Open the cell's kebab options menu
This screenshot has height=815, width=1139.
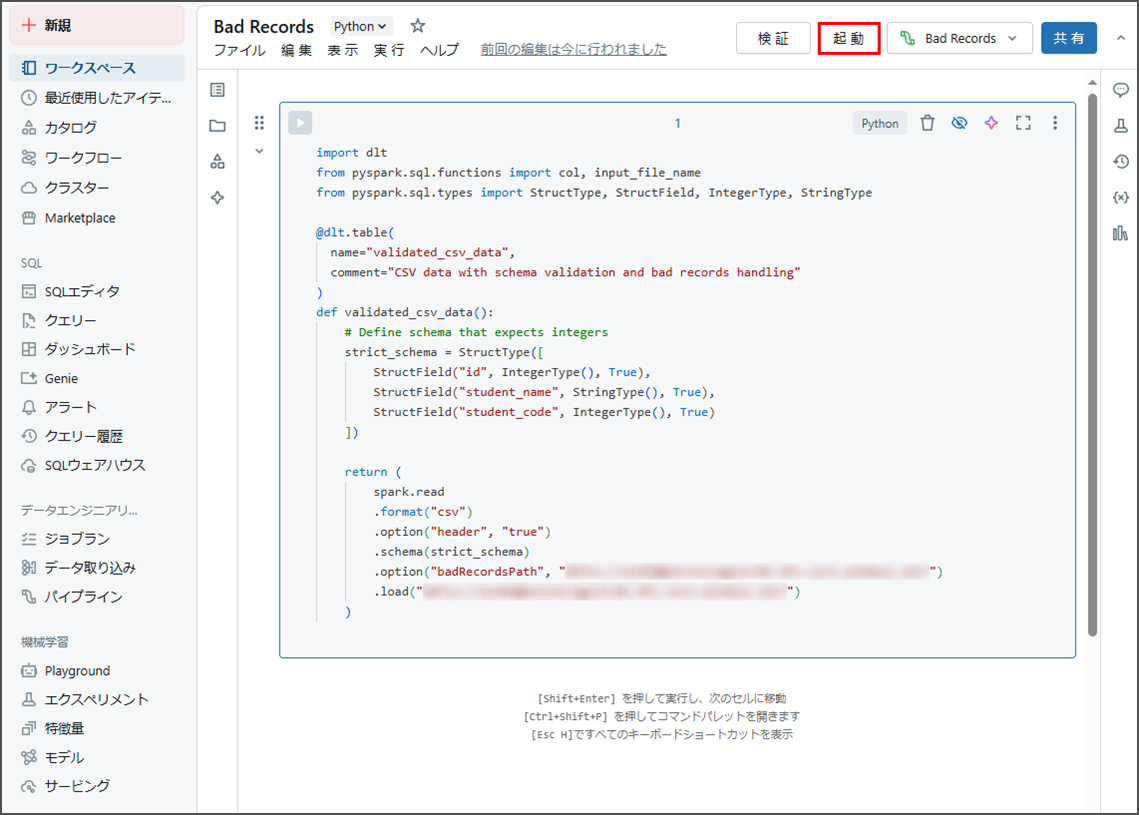[x=1054, y=123]
